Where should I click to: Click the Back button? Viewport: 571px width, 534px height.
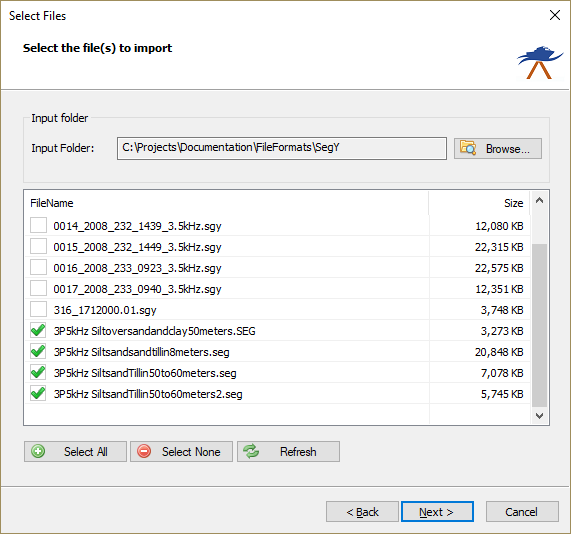tap(362, 512)
